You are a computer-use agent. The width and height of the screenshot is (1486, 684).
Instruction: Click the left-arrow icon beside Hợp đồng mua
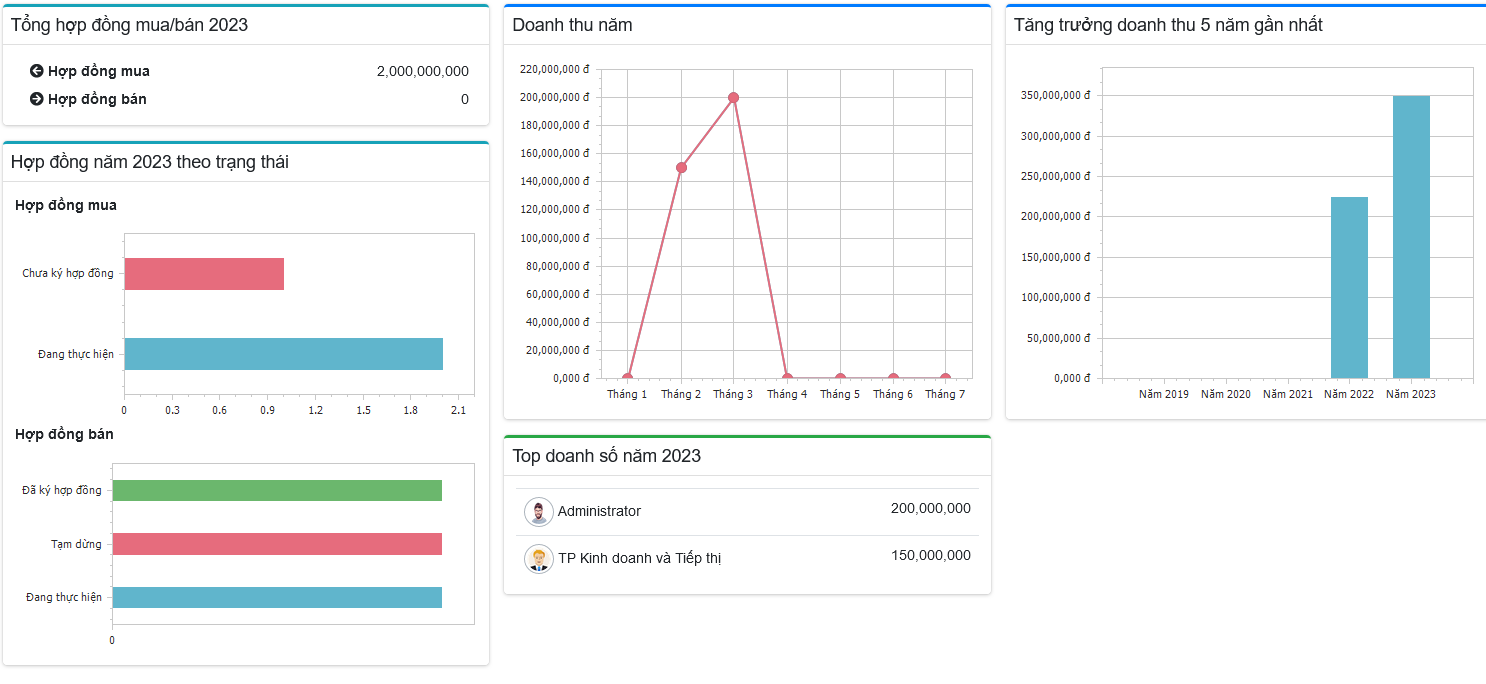[x=37, y=71]
